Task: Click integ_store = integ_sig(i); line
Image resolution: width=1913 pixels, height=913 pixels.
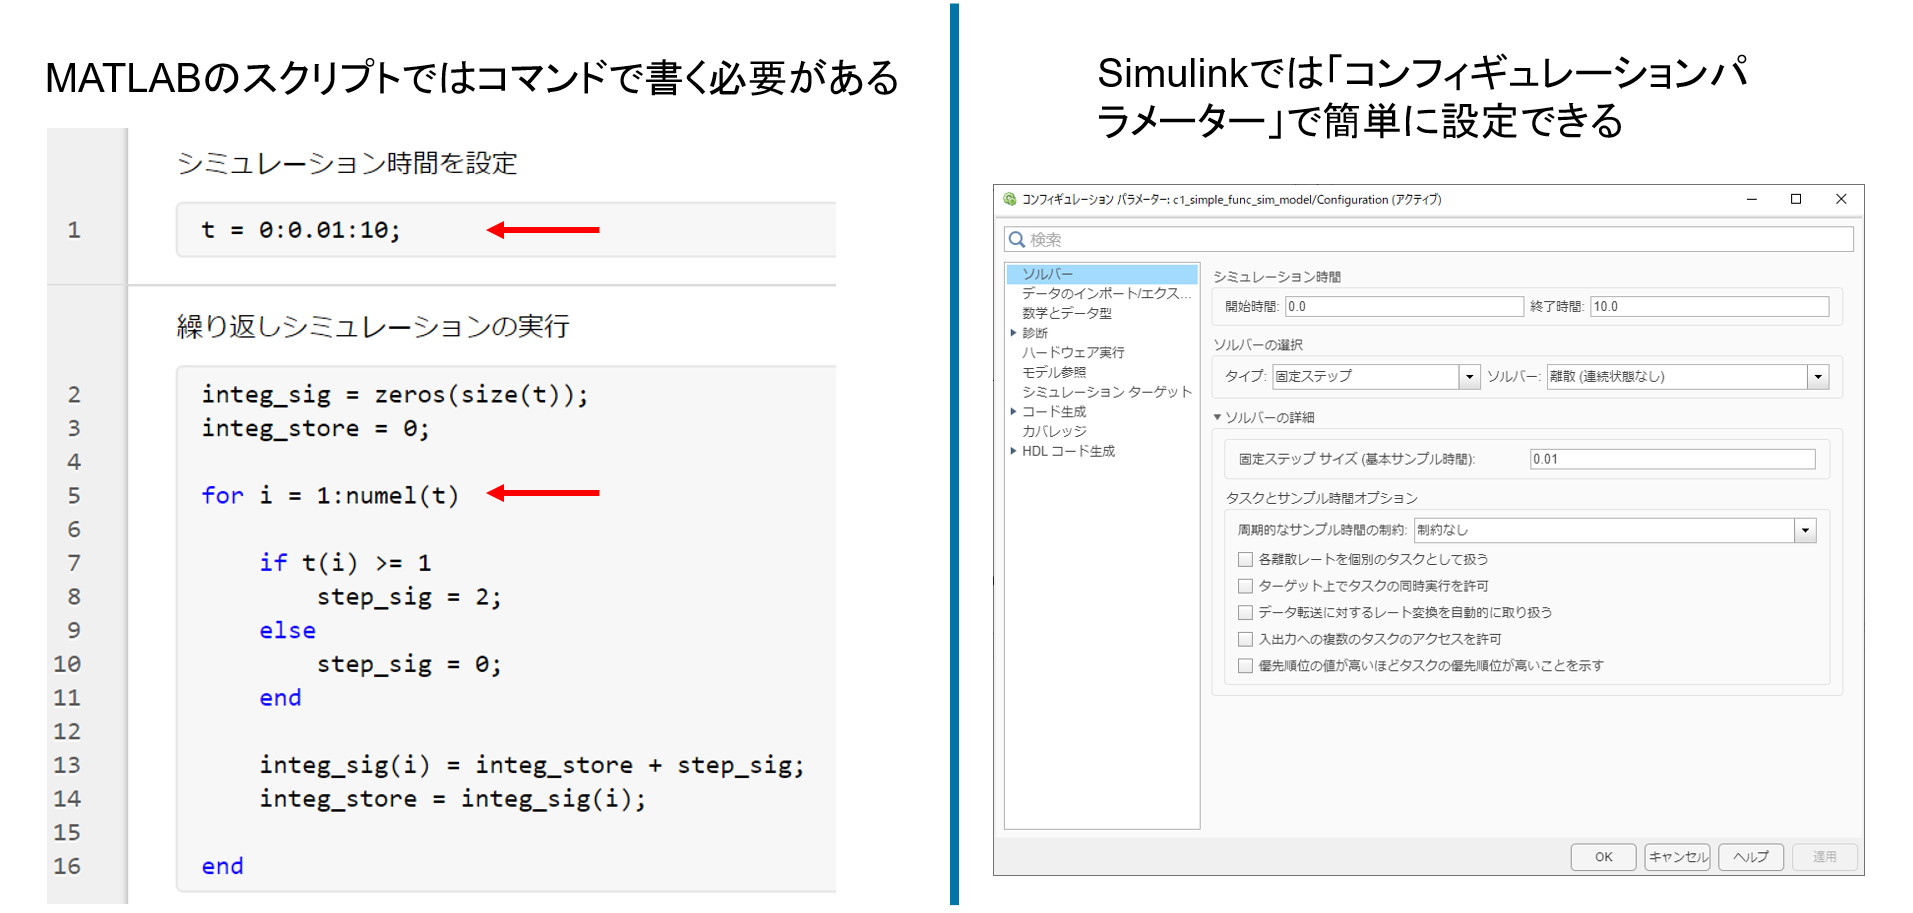Action: point(453,799)
